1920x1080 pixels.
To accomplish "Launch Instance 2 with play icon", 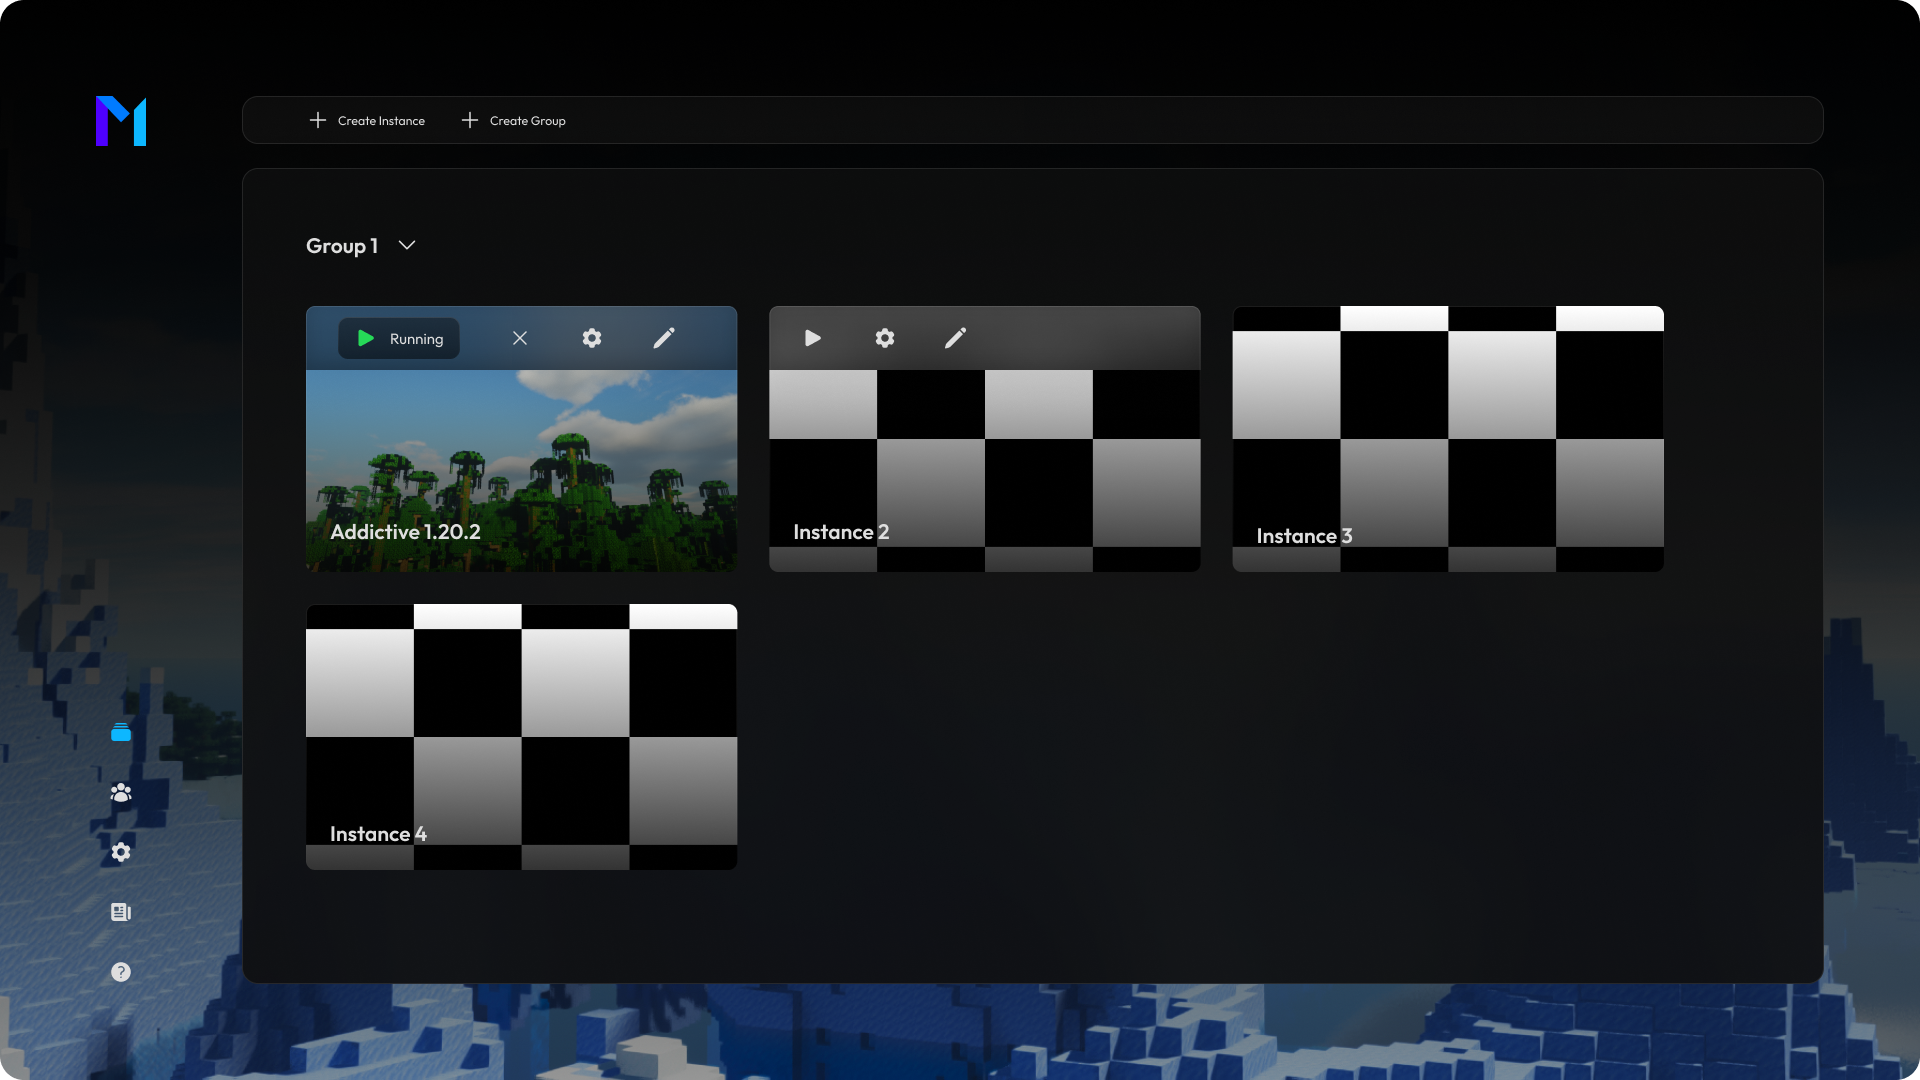I will click(x=813, y=338).
